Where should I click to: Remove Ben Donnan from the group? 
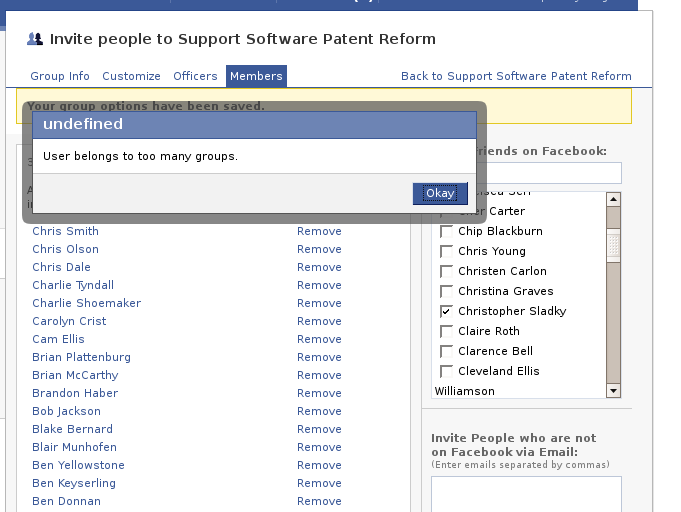pos(319,502)
